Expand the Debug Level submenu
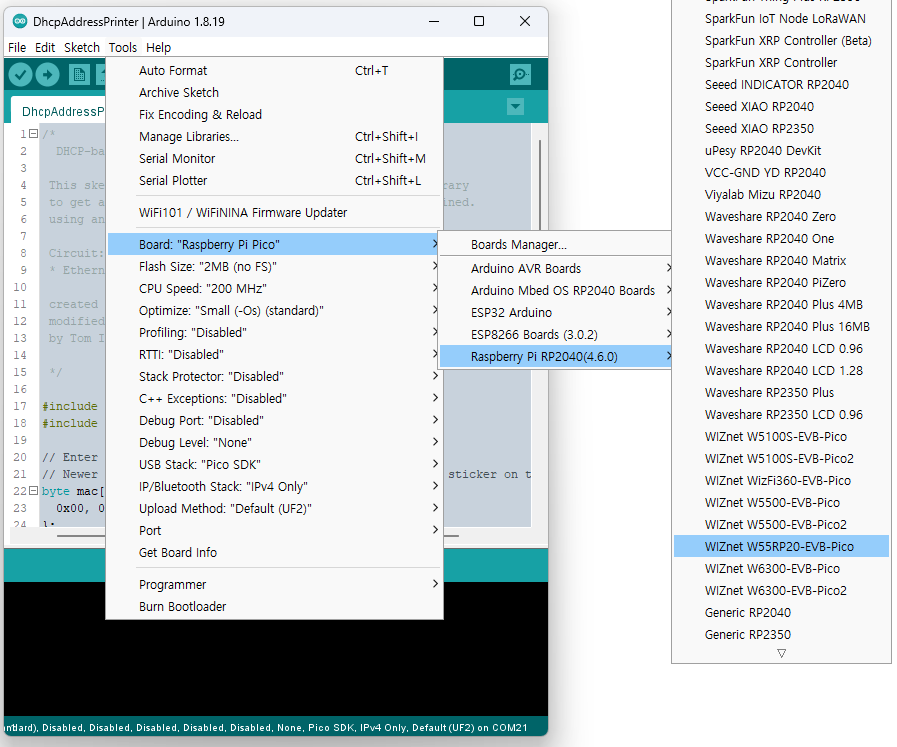The image size is (897, 747). coord(275,443)
